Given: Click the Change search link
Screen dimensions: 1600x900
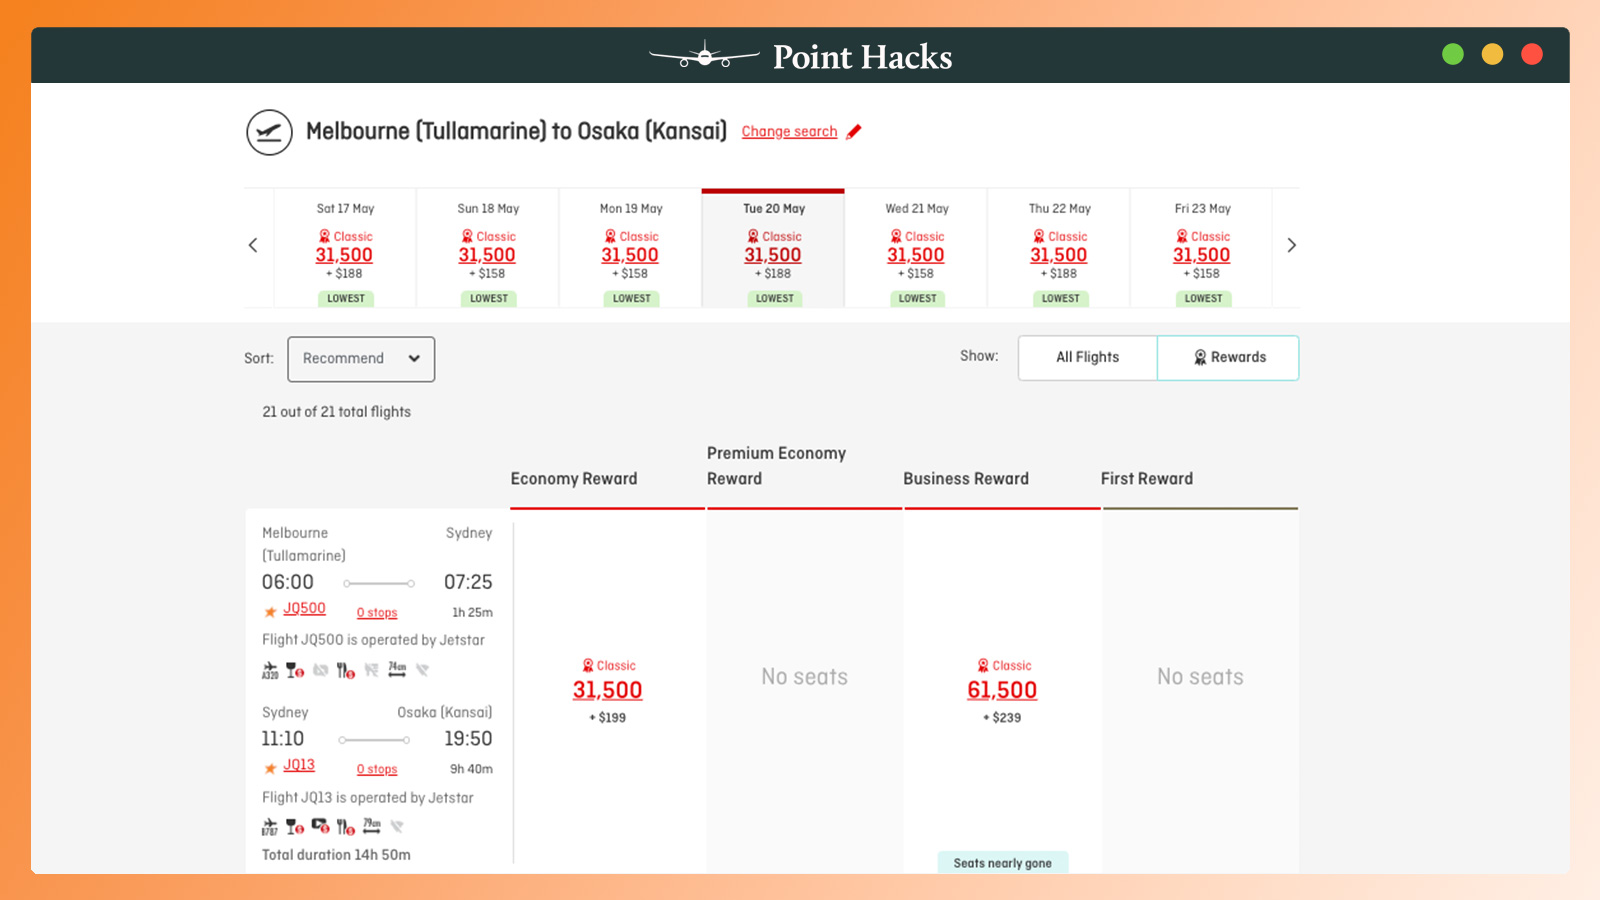Looking at the screenshot, I should (789, 132).
